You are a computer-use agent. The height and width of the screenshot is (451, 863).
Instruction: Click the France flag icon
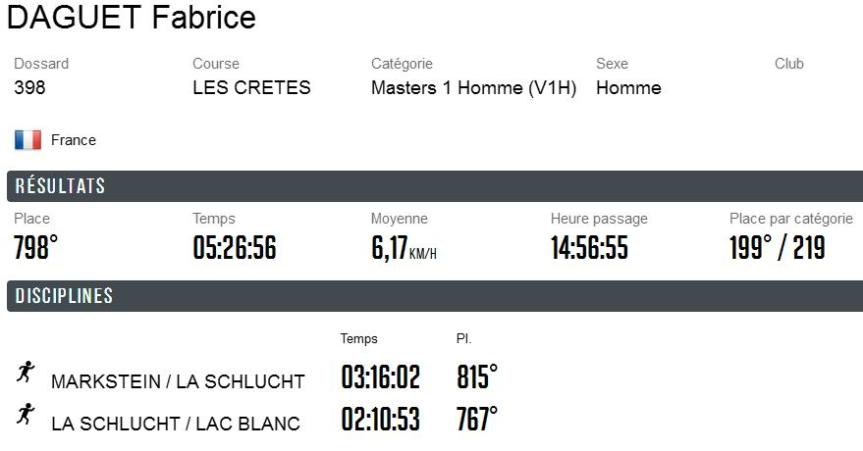[x=27, y=140]
